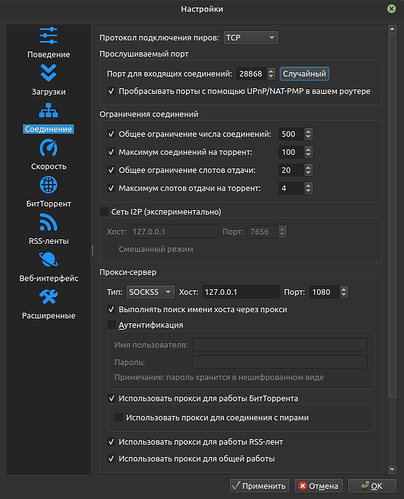Open the peer protocol TCP dropdown
The image size is (404, 499).
(x=251, y=38)
